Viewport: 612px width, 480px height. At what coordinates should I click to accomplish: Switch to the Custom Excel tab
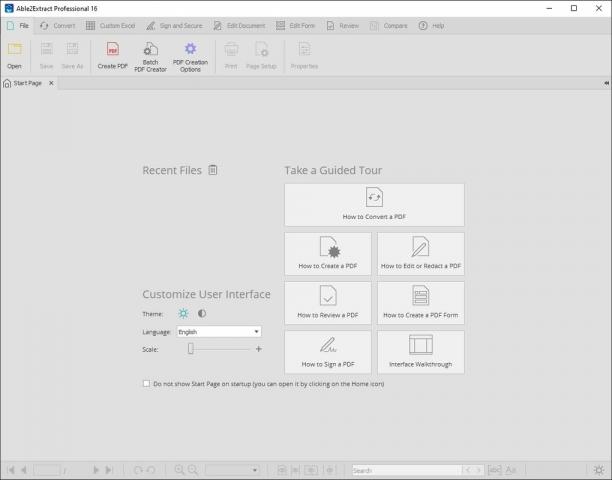tap(110, 26)
